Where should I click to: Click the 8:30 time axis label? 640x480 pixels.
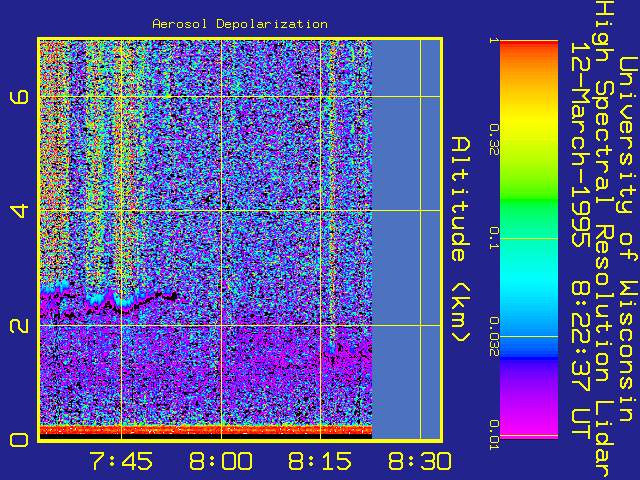420,461
